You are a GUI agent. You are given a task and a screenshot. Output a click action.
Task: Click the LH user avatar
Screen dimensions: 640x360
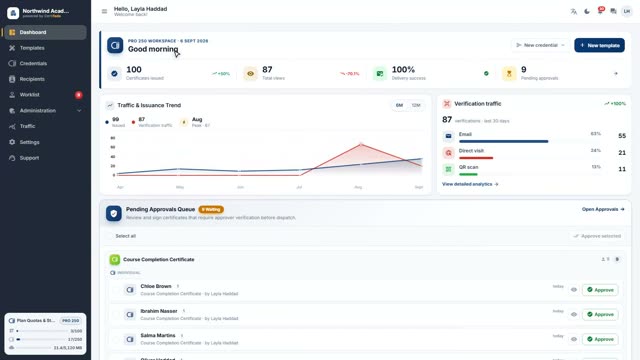pyautogui.click(x=627, y=11)
